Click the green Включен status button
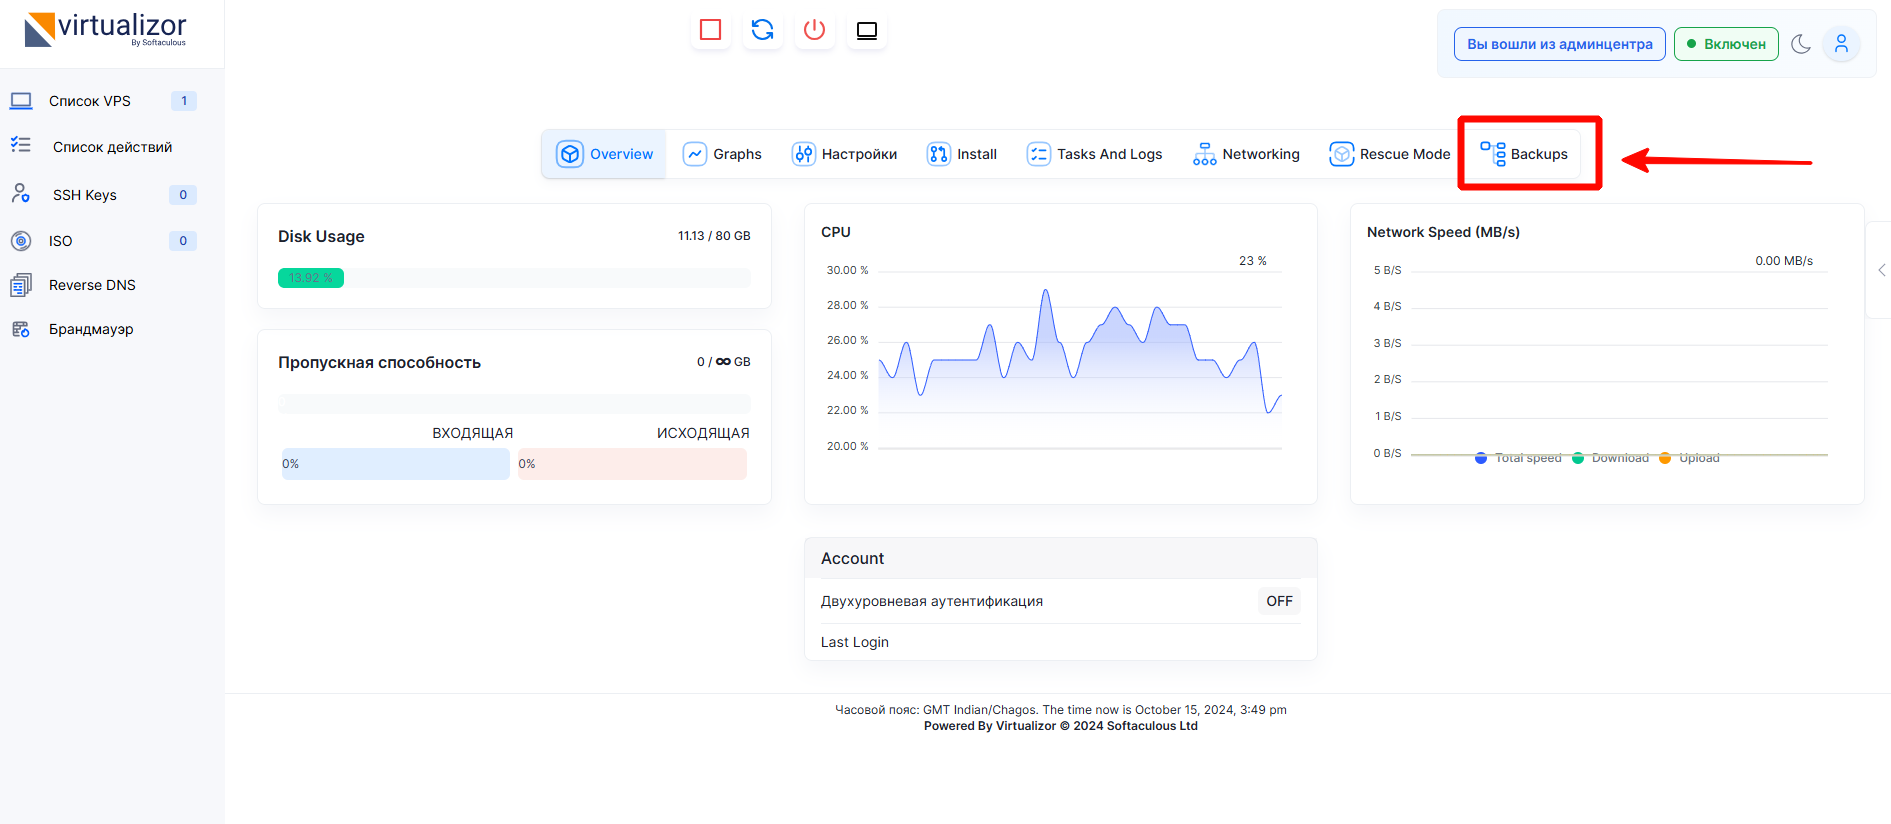1891x824 pixels. coord(1726,44)
